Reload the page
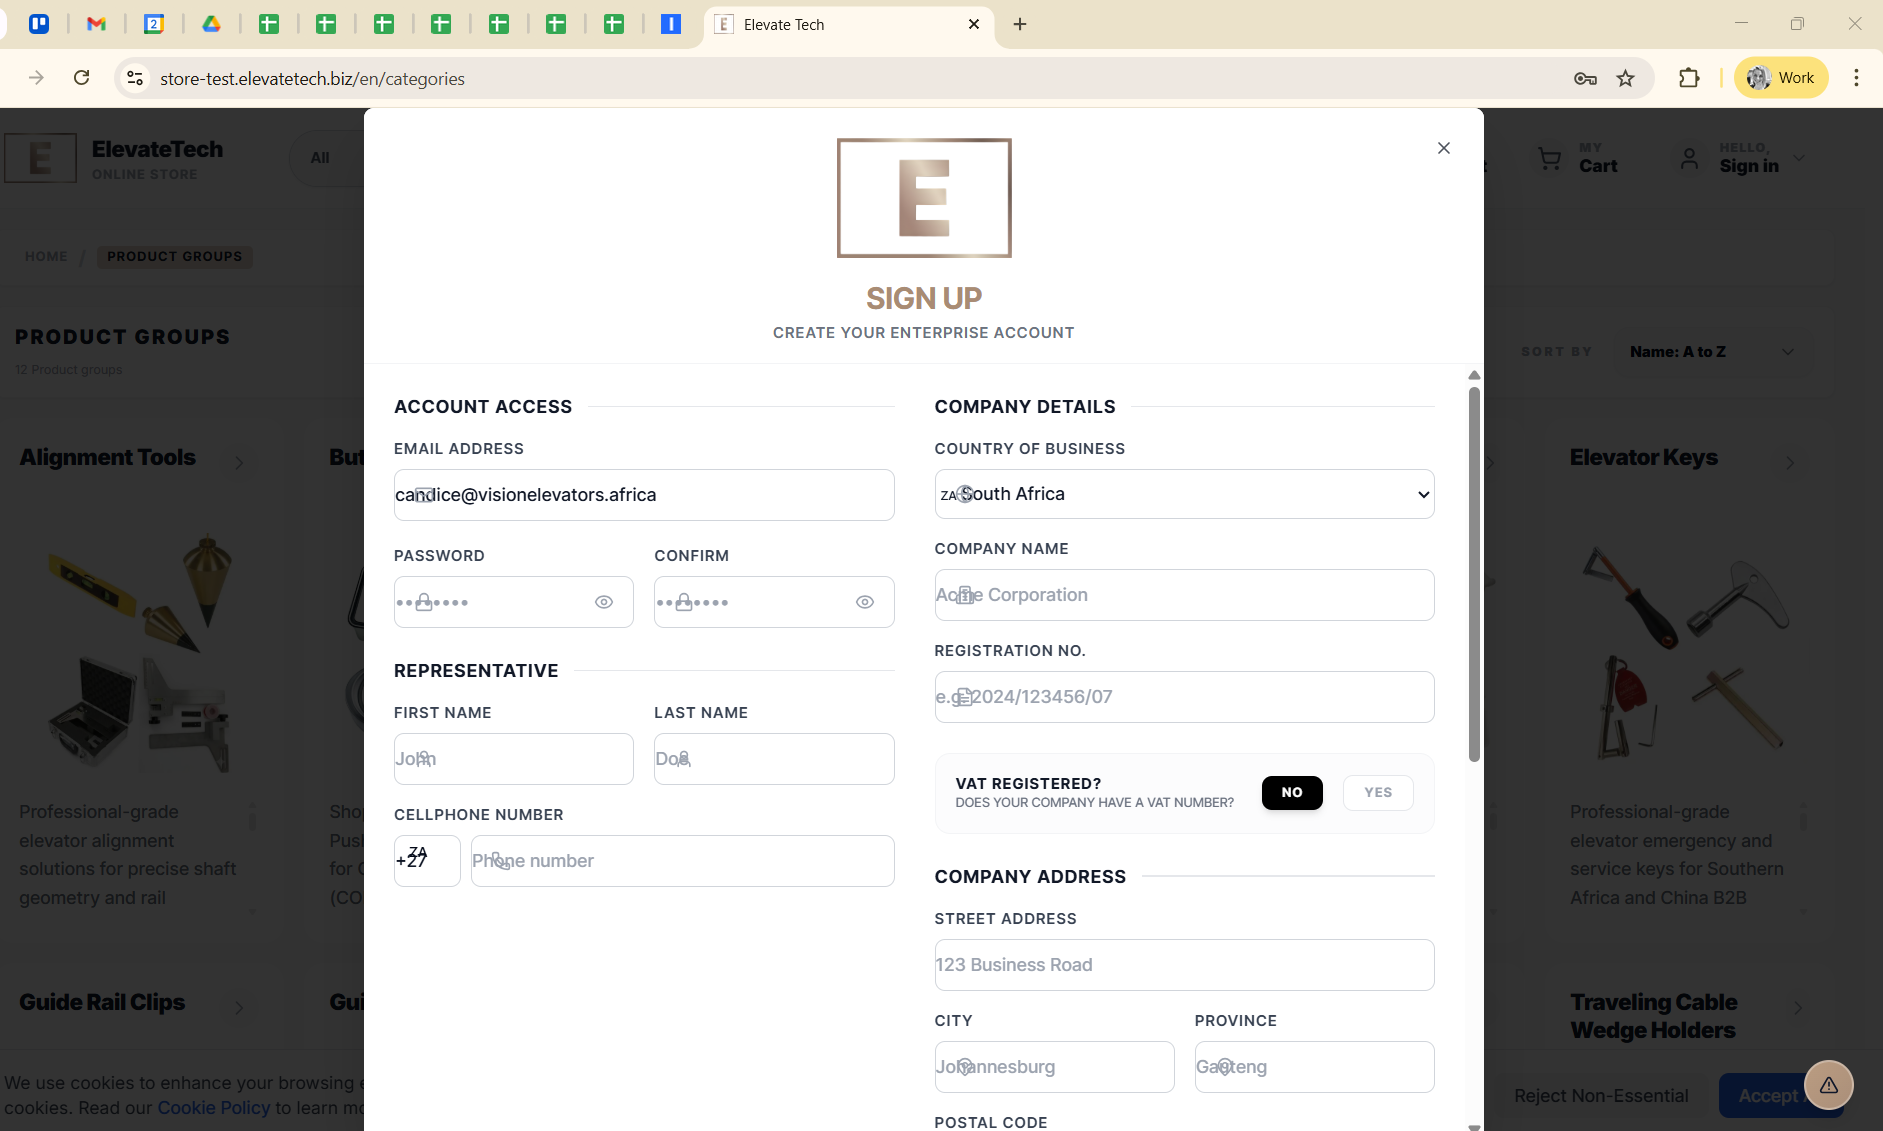The image size is (1883, 1131). tap(82, 78)
